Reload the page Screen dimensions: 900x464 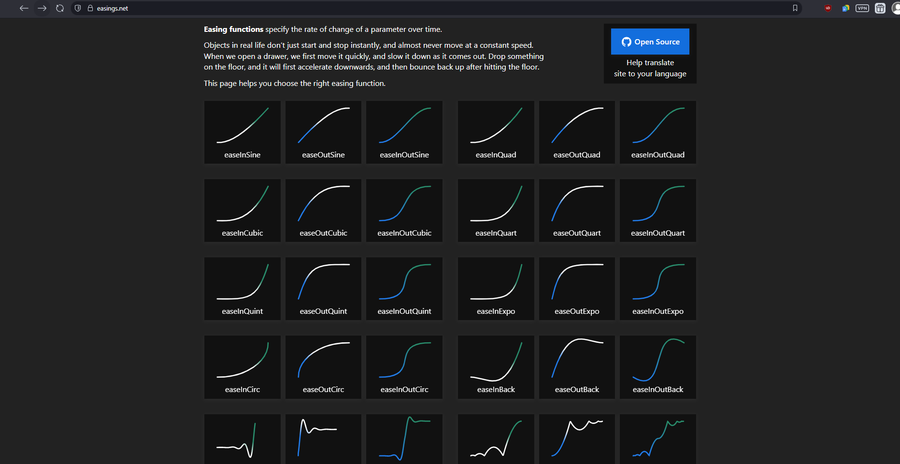tap(60, 8)
